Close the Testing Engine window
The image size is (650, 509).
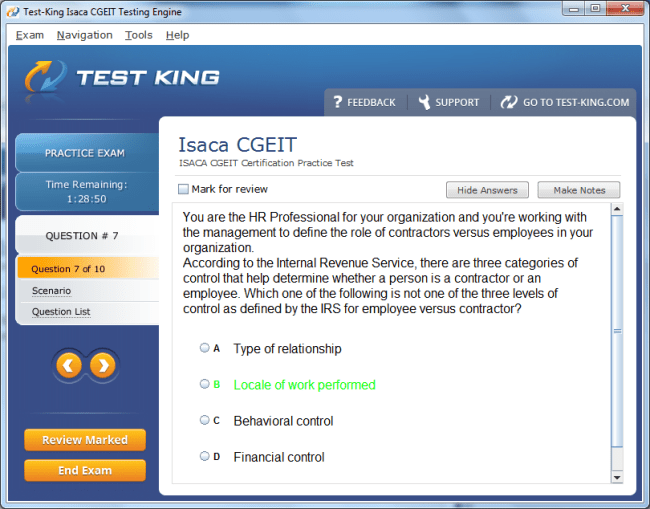(626, 9)
